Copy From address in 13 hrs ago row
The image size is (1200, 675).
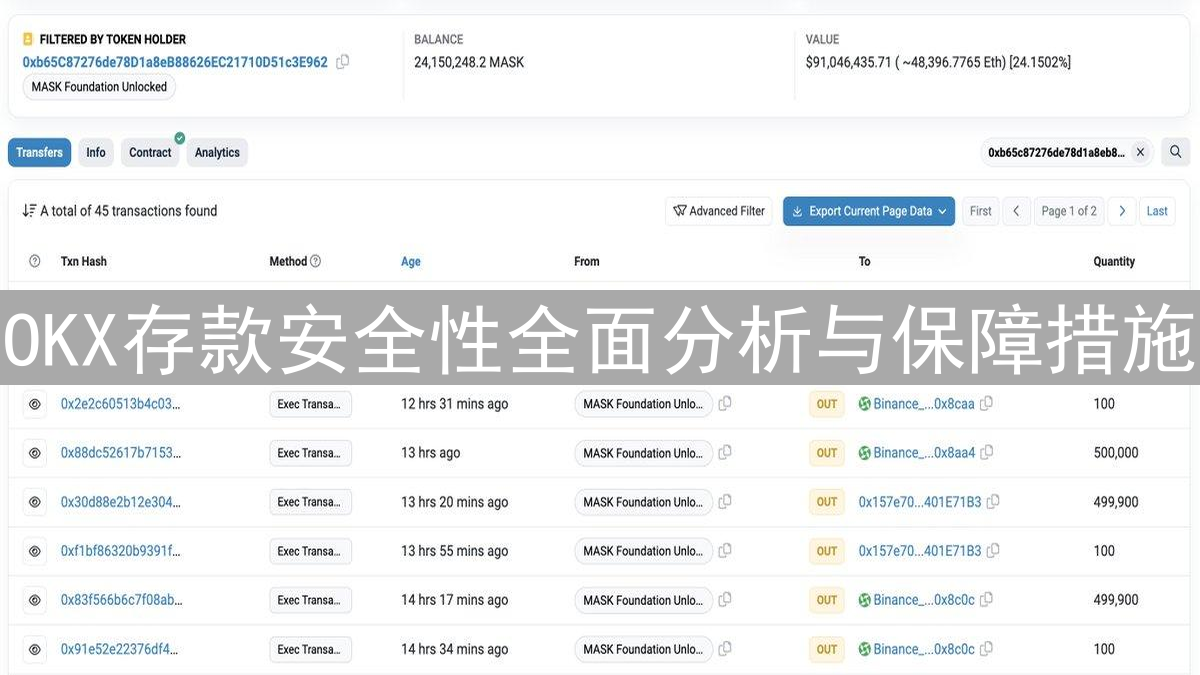(x=725, y=452)
